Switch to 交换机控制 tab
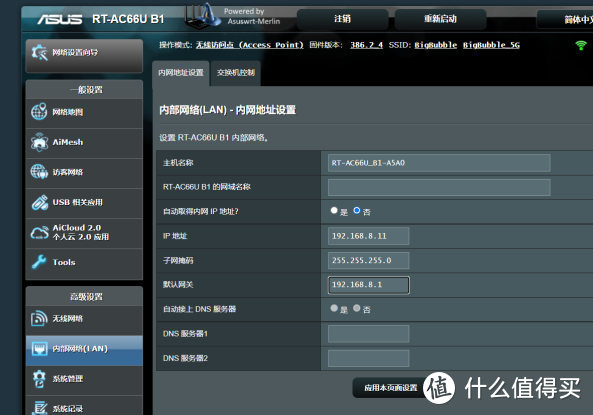This screenshot has height=415, width=593. (x=236, y=73)
